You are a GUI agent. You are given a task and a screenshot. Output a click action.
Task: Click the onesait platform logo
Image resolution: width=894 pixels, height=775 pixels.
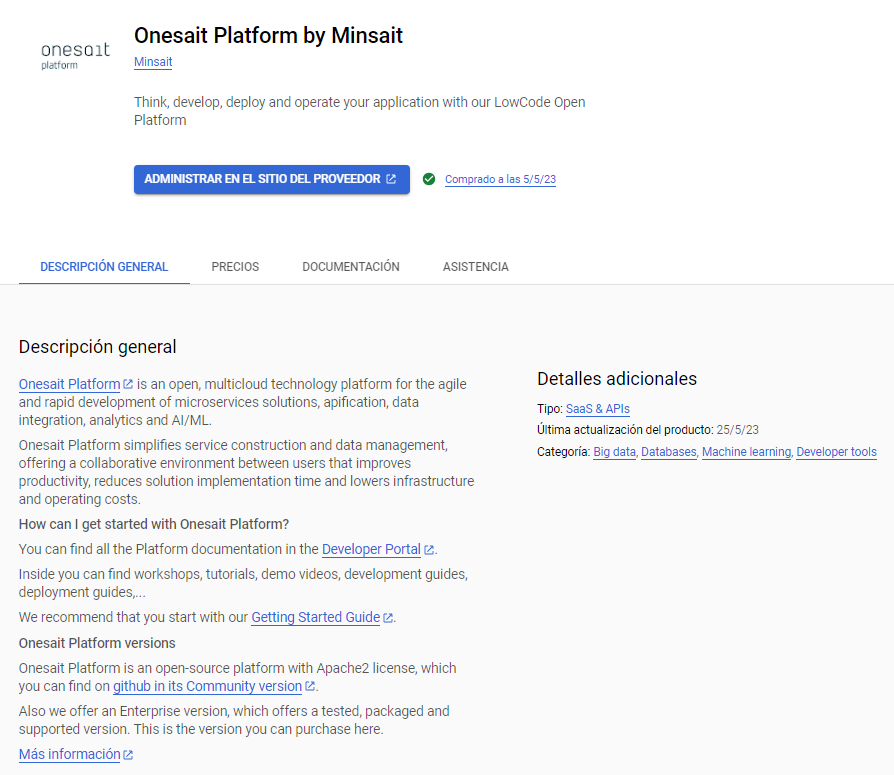75,56
